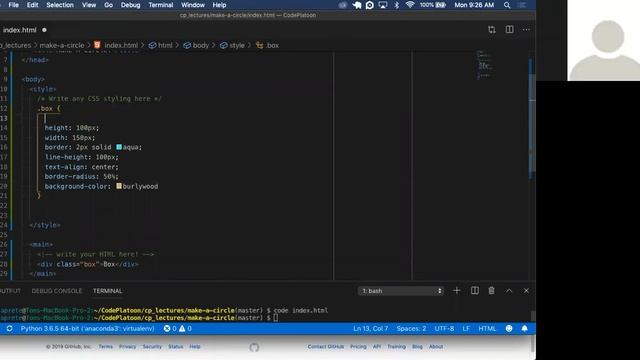
Task: Open make-a-circle folder breadcrumb
Action: coord(62,45)
